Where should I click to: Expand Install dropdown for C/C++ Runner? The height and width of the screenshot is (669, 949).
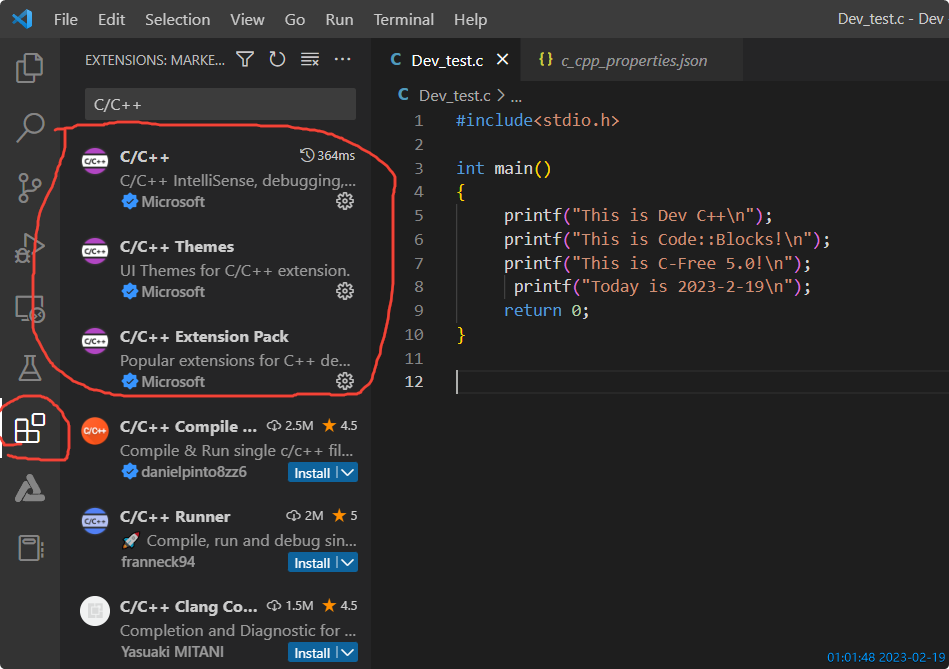pyautogui.click(x=347, y=562)
